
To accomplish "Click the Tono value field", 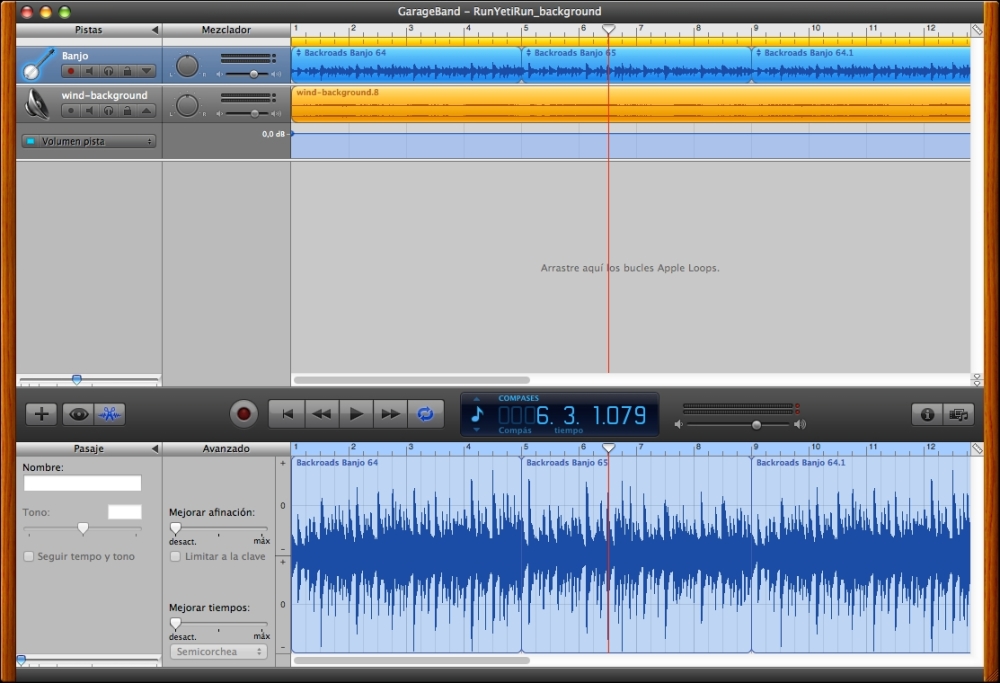I will pos(125,512).
